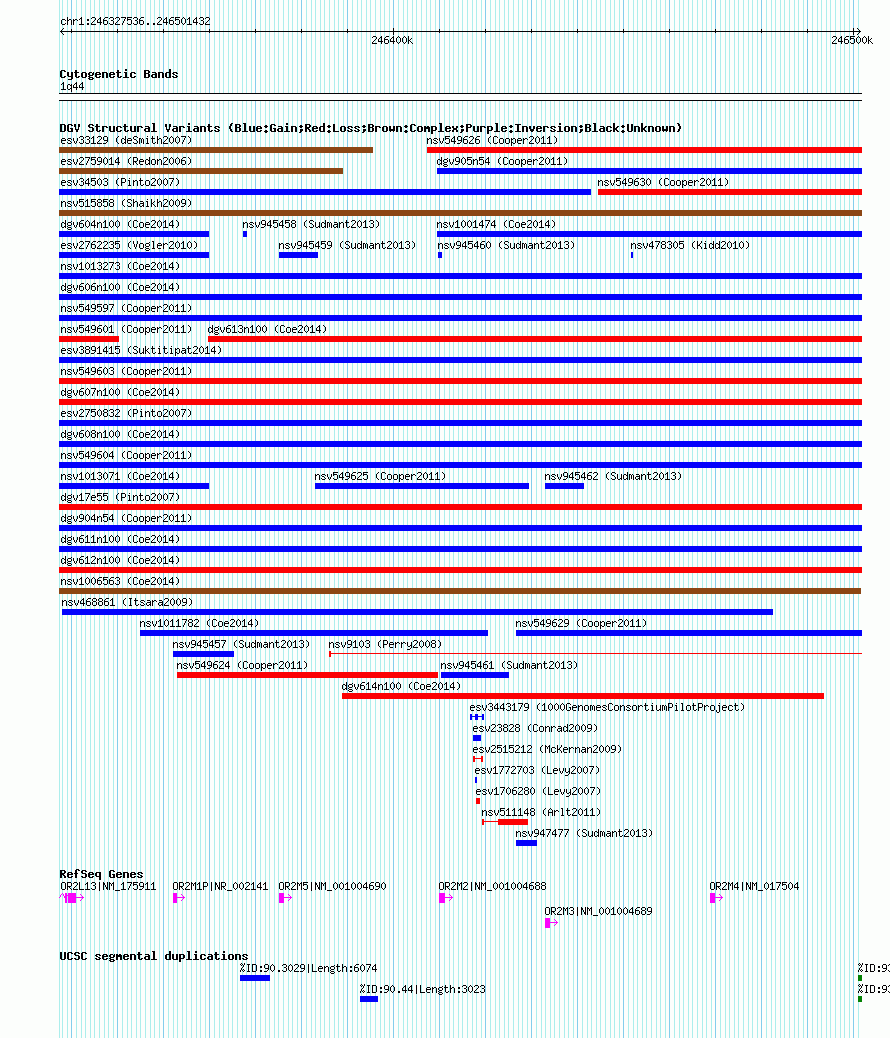
Task: Select the nsv947477 blue variant bar
Action: click(526, 843)
